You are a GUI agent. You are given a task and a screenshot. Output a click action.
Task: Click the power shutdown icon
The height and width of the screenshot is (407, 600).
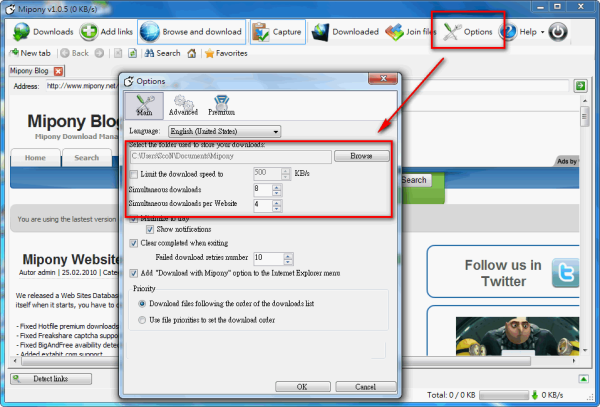558,32
